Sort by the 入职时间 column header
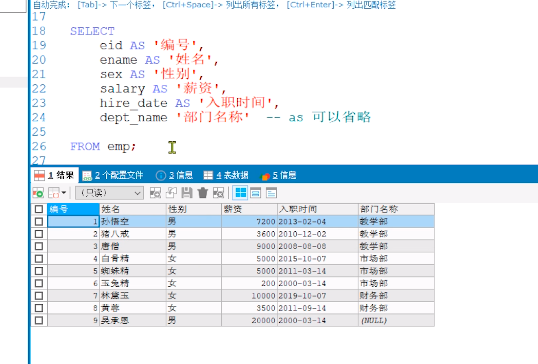This screenshot has width=538, height=364. (x=318, y=209)
